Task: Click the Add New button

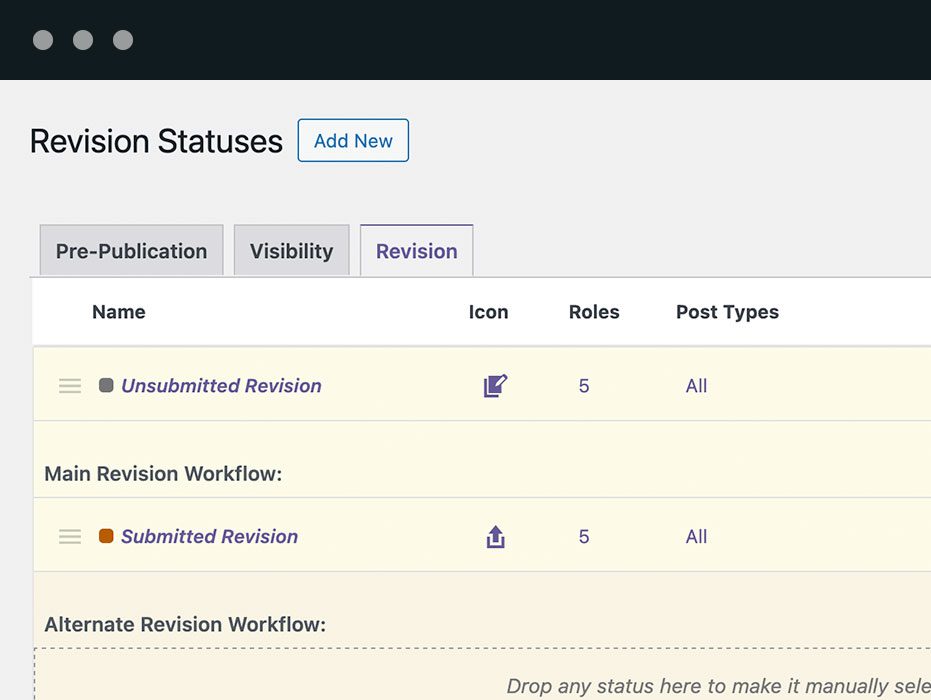Action: tap(353, 141)
